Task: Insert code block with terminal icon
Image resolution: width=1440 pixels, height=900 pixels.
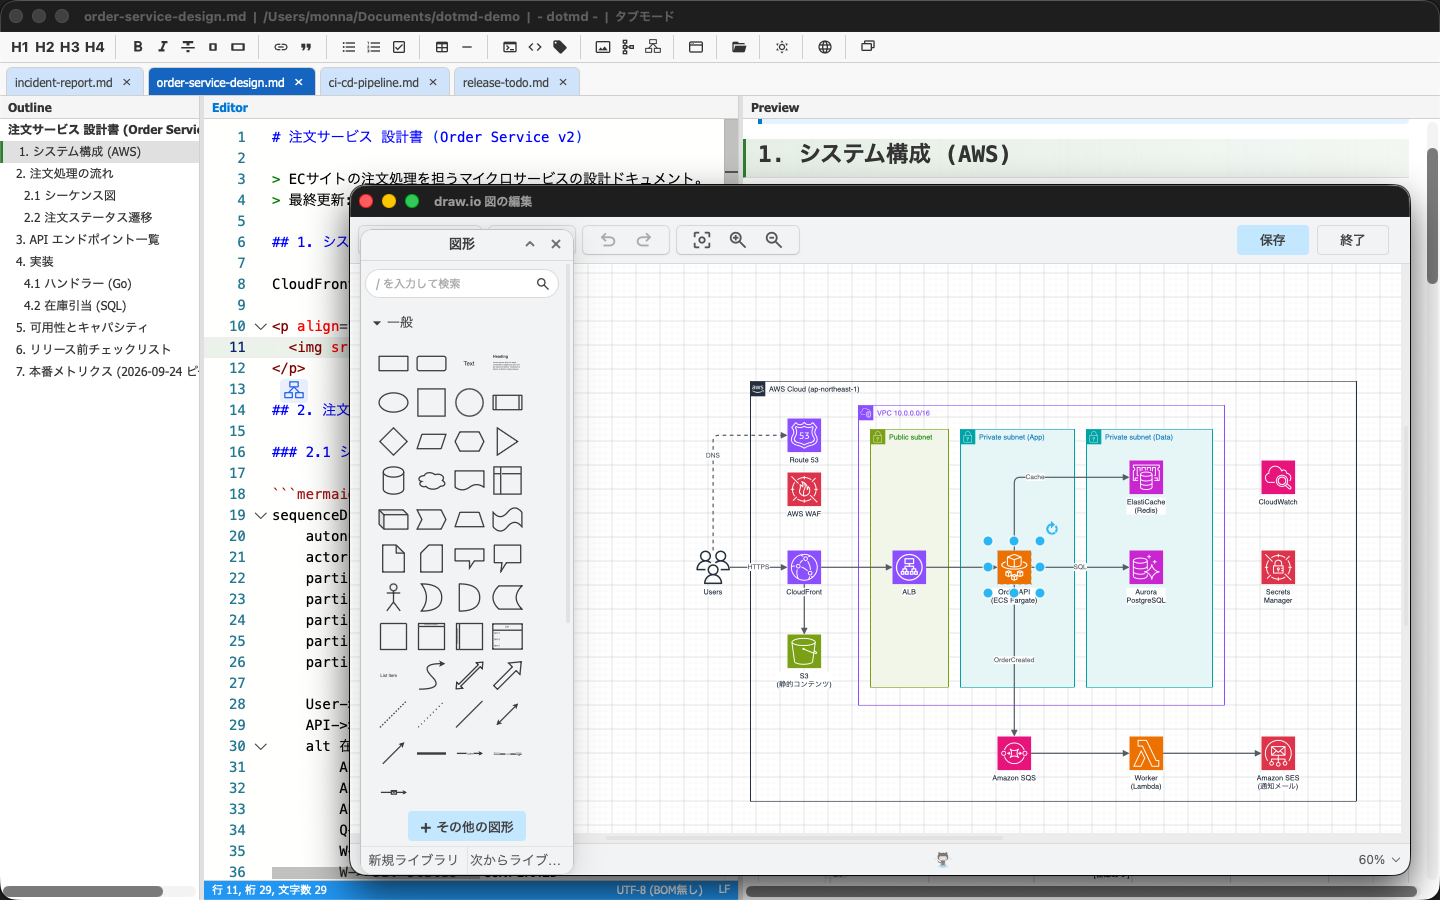Action: pos(510,47)
